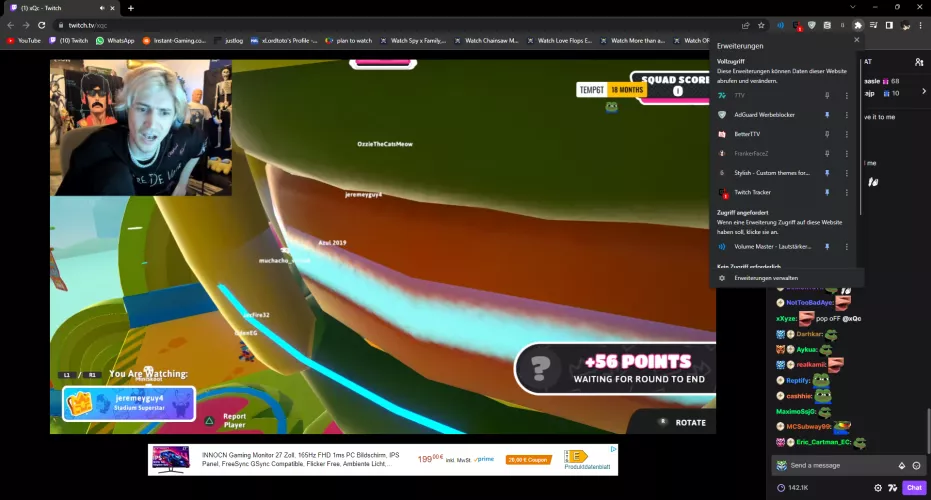Go forward to the next page
The height and width of the screenshot is (500, 931).
26,26
